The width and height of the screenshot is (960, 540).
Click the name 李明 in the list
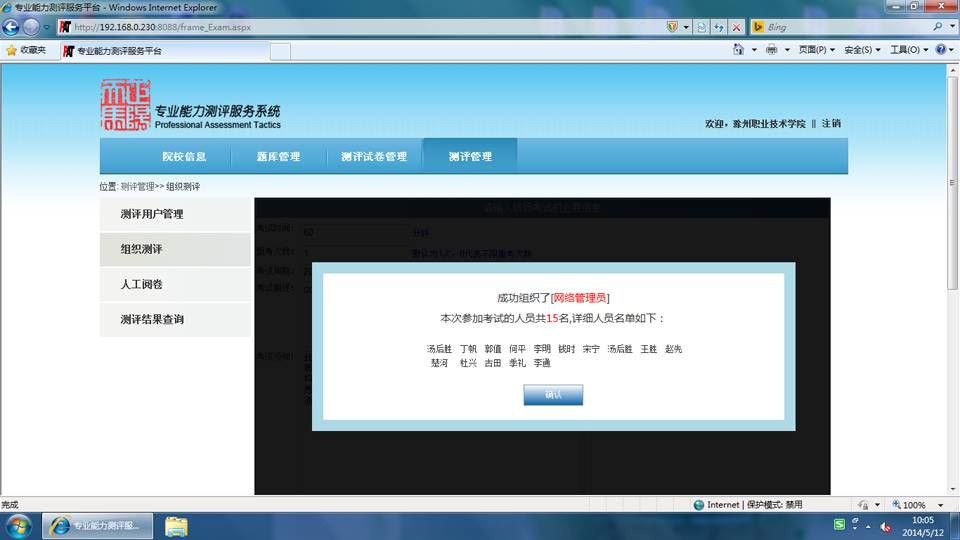(x=542, y=349)
